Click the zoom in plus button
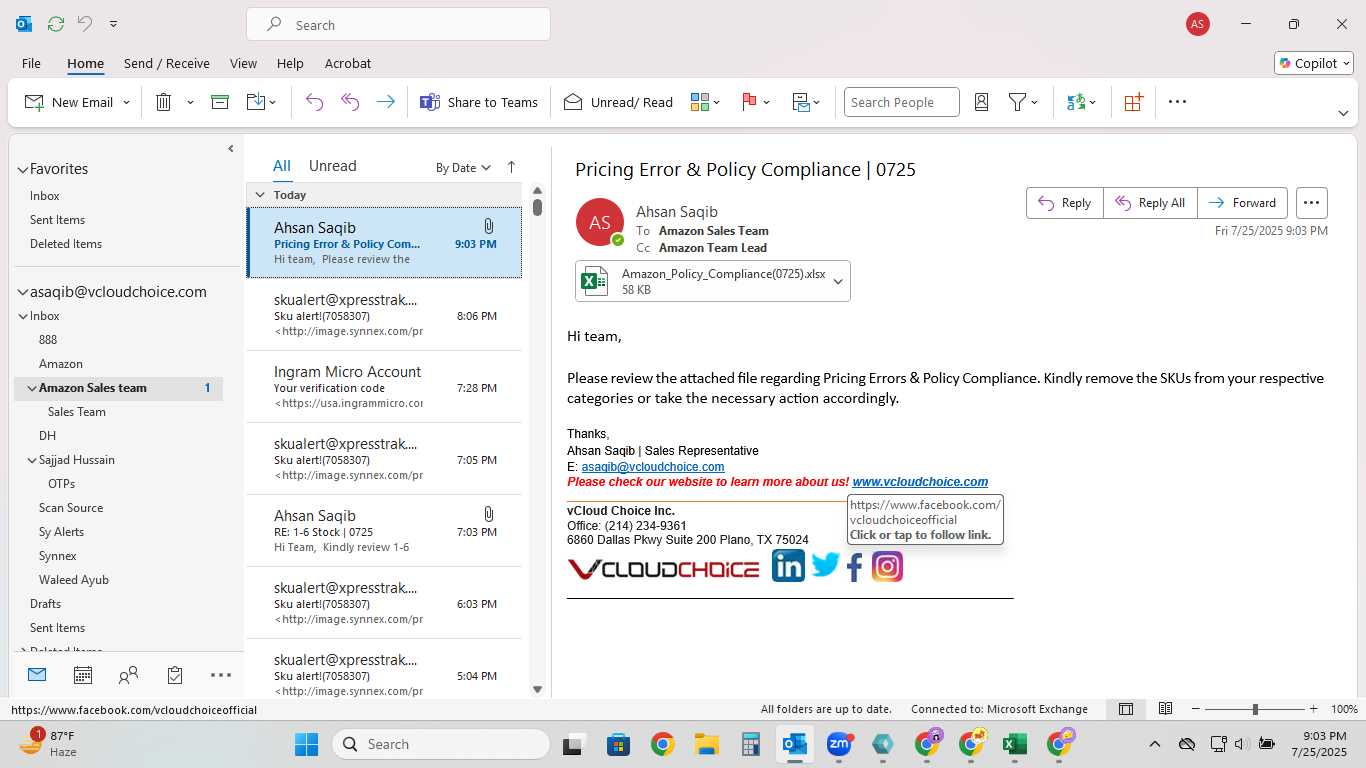The height and width of the screenshot is (768, 1366). point(1314,709)
